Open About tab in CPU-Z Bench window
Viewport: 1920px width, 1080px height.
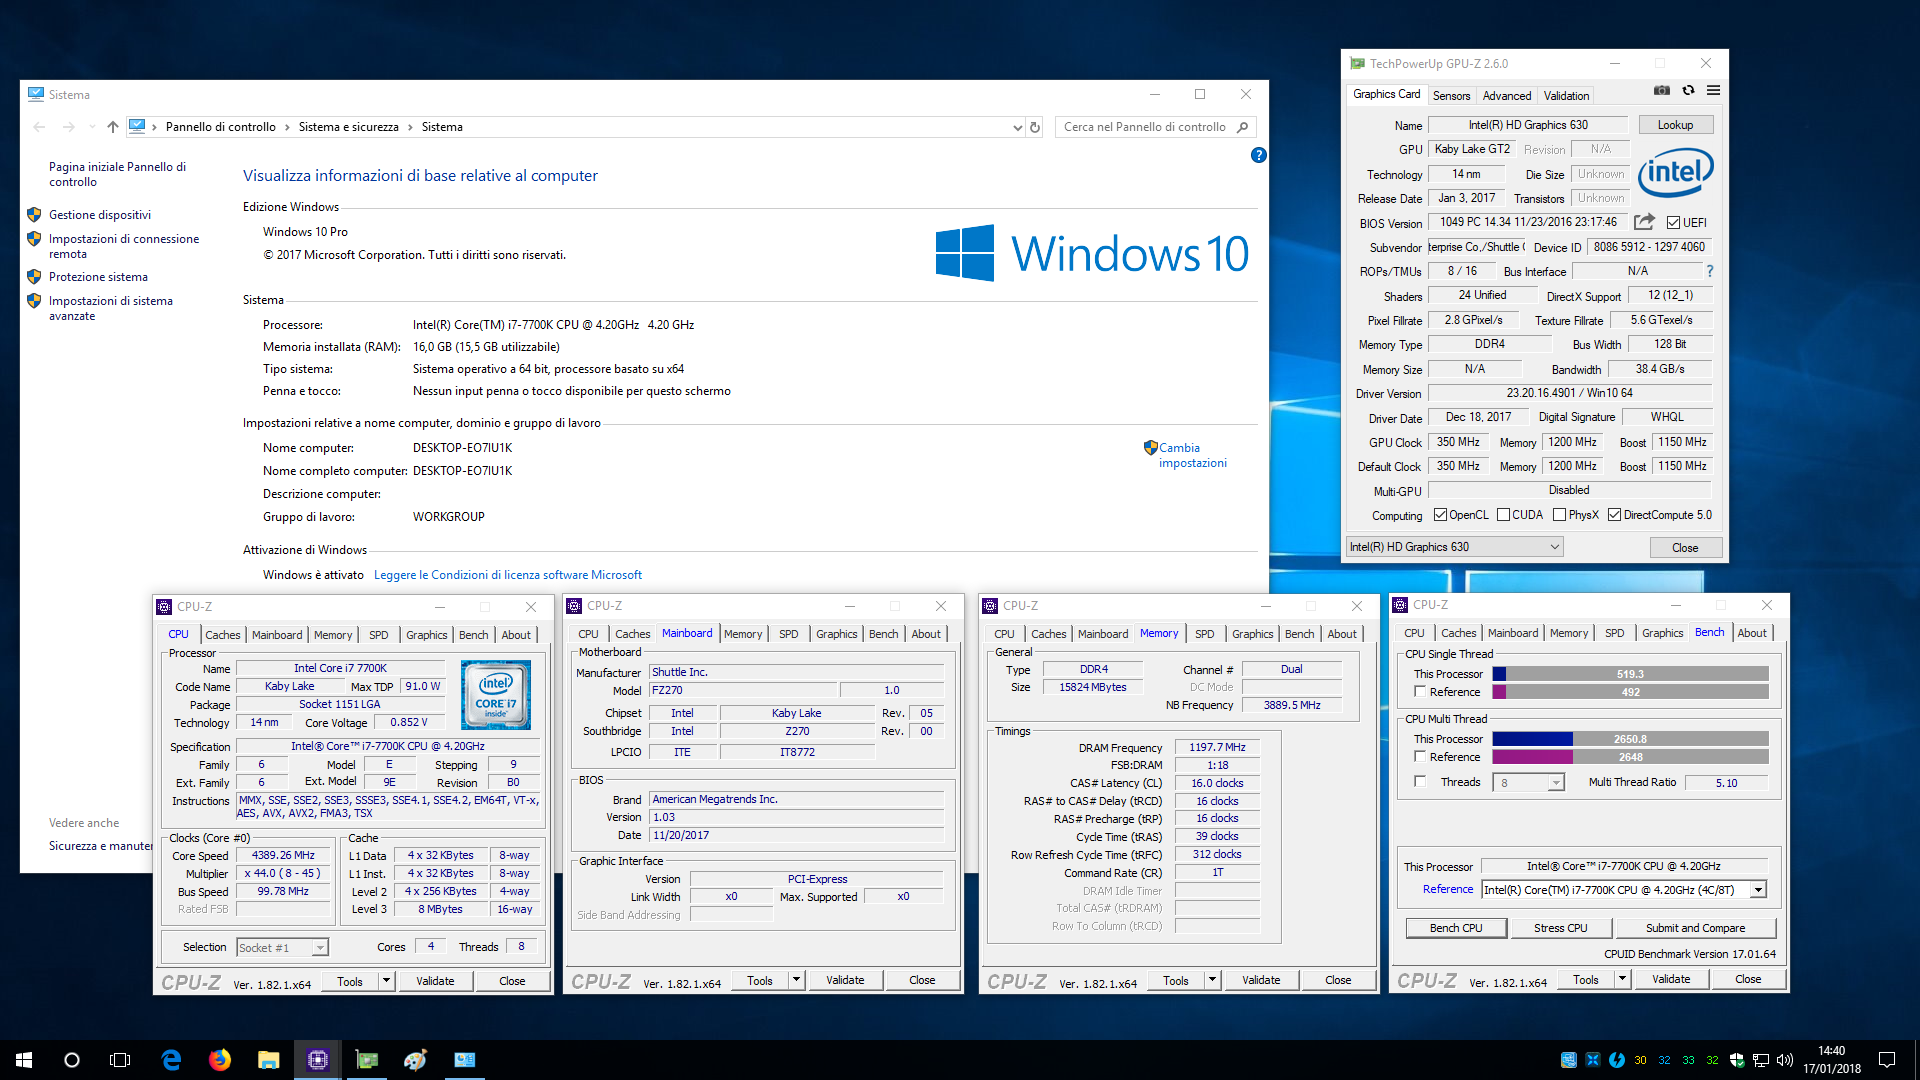[1751, 633]
